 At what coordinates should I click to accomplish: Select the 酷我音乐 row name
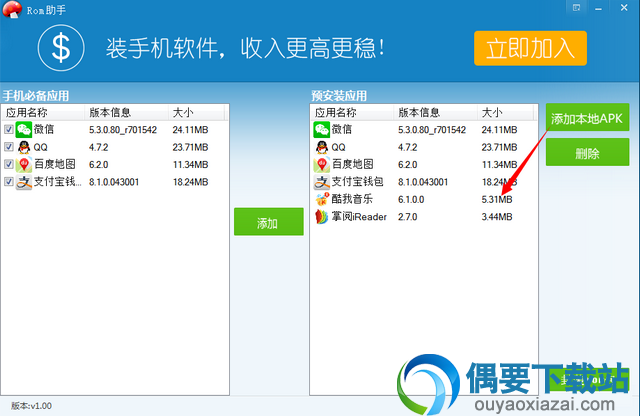(352, 199)
